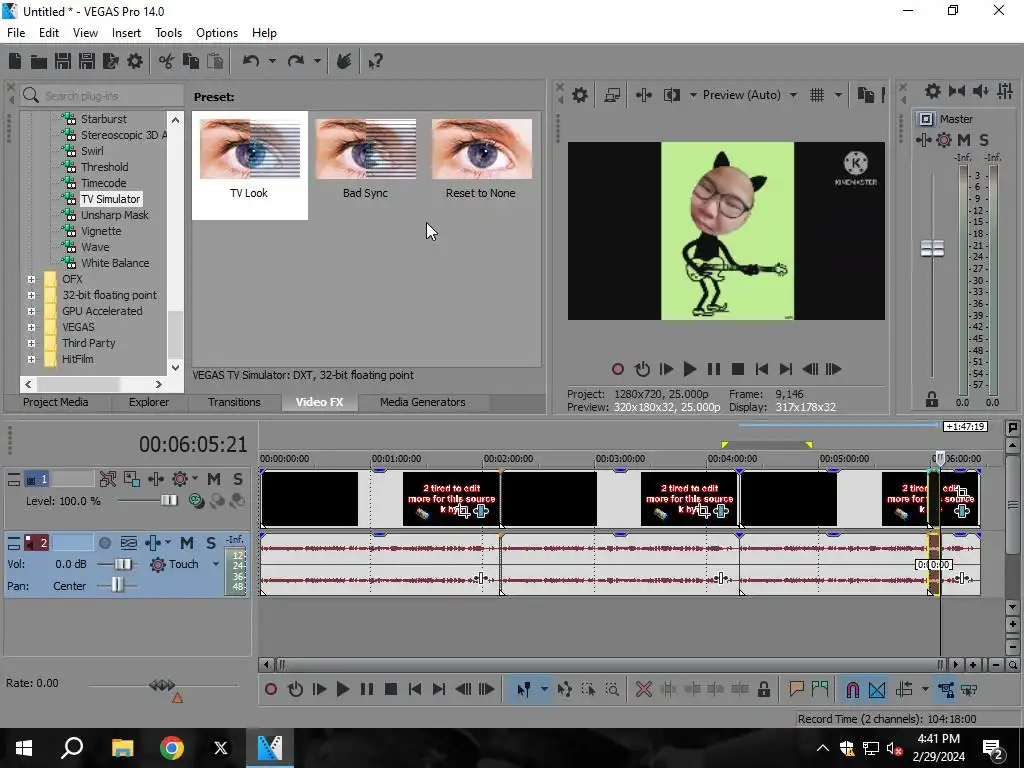Insert a region with the region icon

820,689
